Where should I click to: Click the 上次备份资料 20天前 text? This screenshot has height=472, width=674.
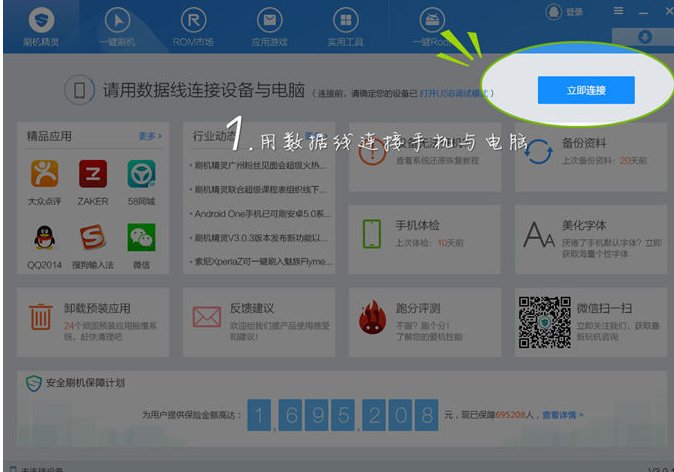(x=604, y=161)
